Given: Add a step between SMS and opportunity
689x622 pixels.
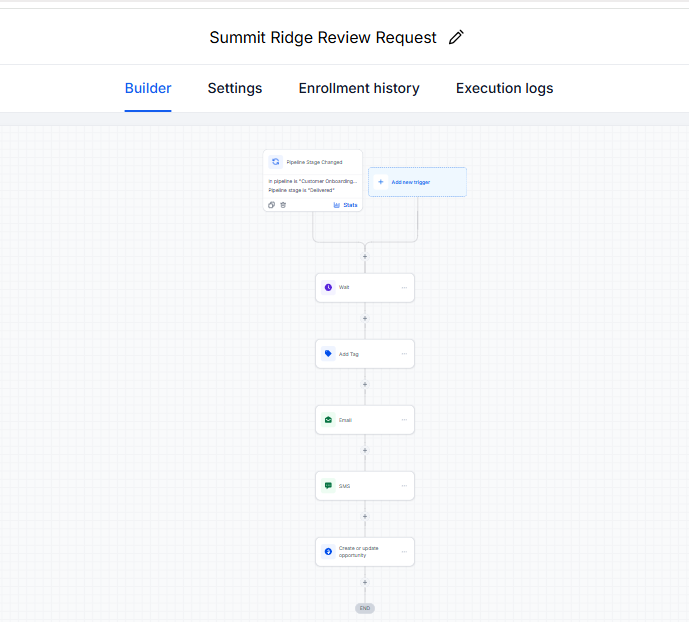Looking at the screenshot, I should coord(365,516).
